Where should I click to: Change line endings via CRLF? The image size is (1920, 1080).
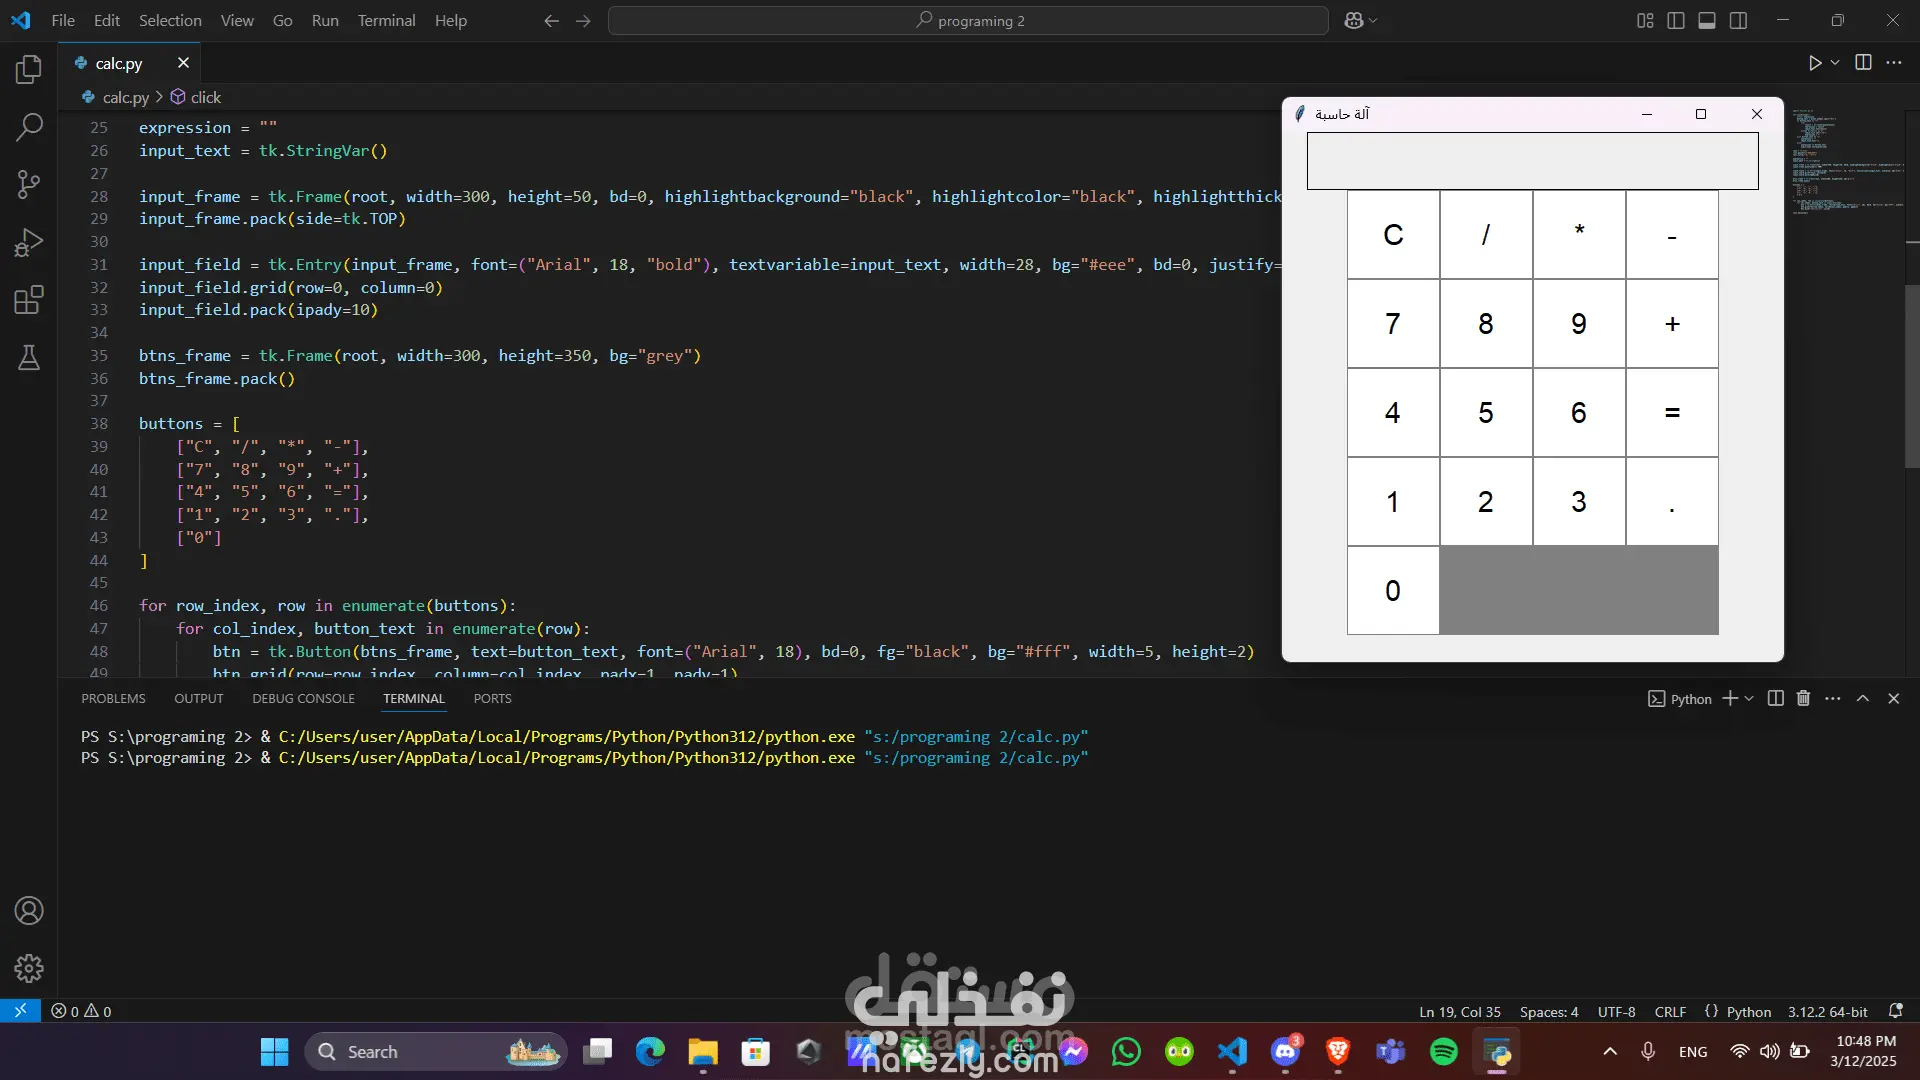(1670, 1011)
